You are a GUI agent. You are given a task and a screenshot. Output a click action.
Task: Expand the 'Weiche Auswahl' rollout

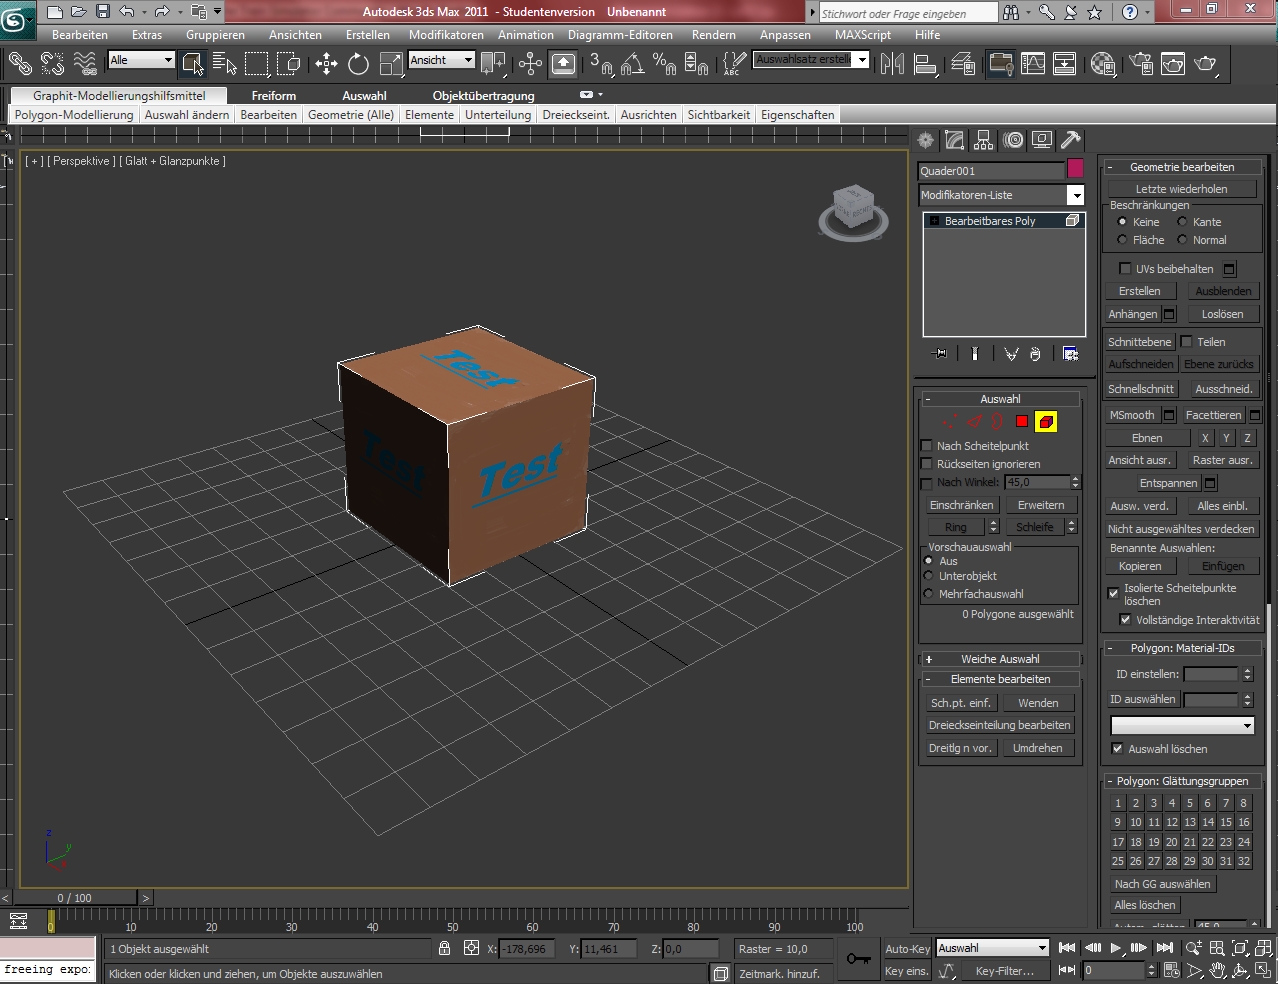1000,659
